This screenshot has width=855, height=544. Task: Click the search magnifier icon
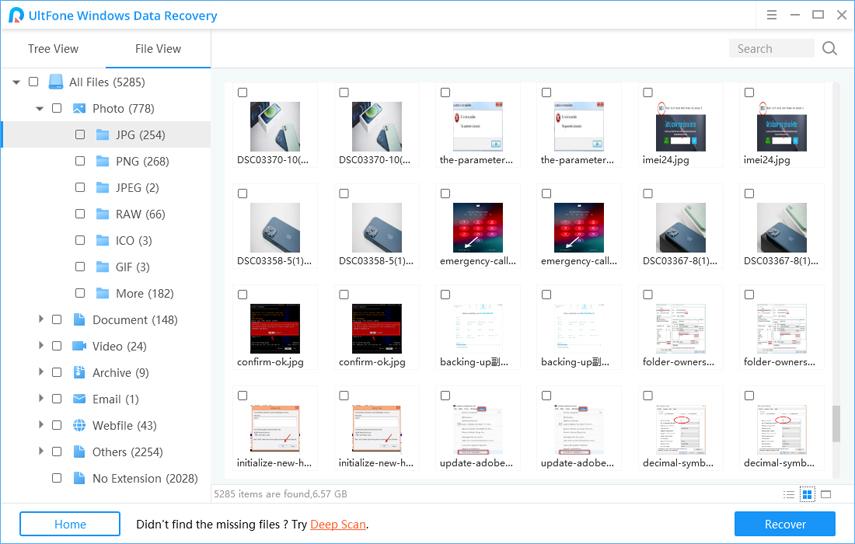pyautogui.click(x=829, y=49)
